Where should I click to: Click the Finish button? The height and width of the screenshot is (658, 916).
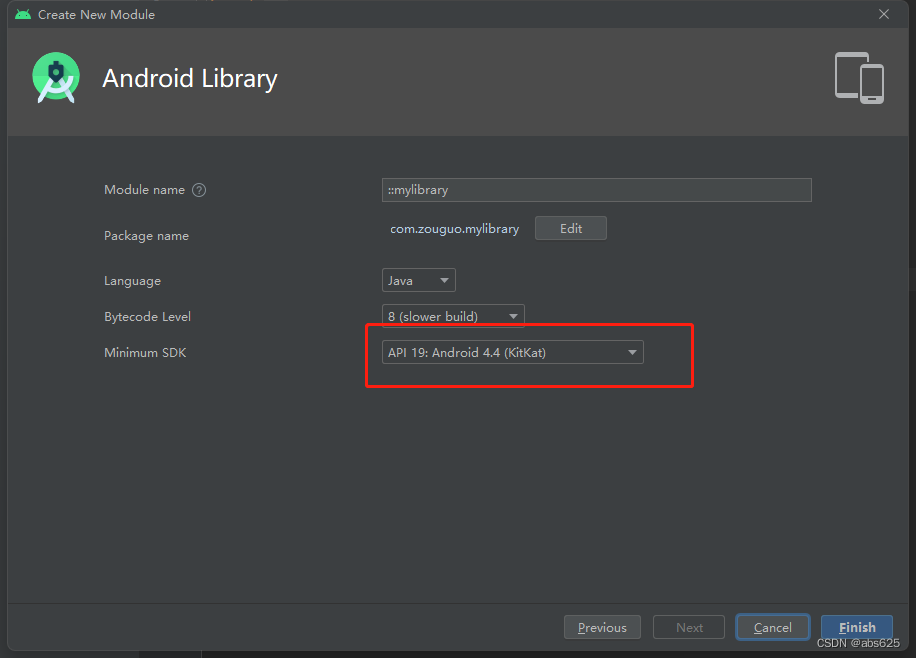pyautogui.click(x=857, y=627)
